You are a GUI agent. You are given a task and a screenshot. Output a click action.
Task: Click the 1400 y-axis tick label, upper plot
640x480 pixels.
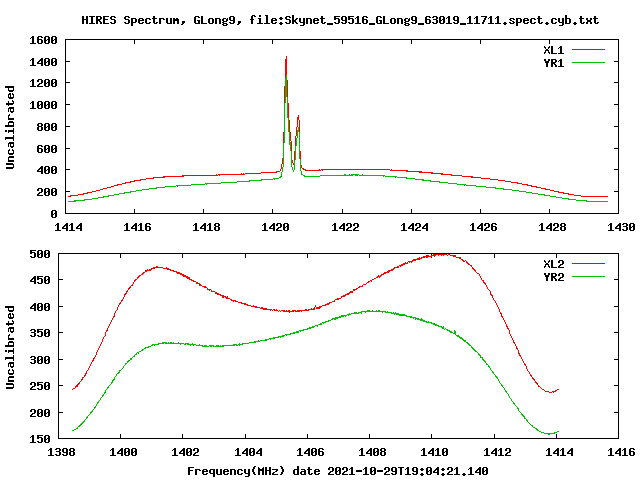pyautogui.click(x=43, y=62)
